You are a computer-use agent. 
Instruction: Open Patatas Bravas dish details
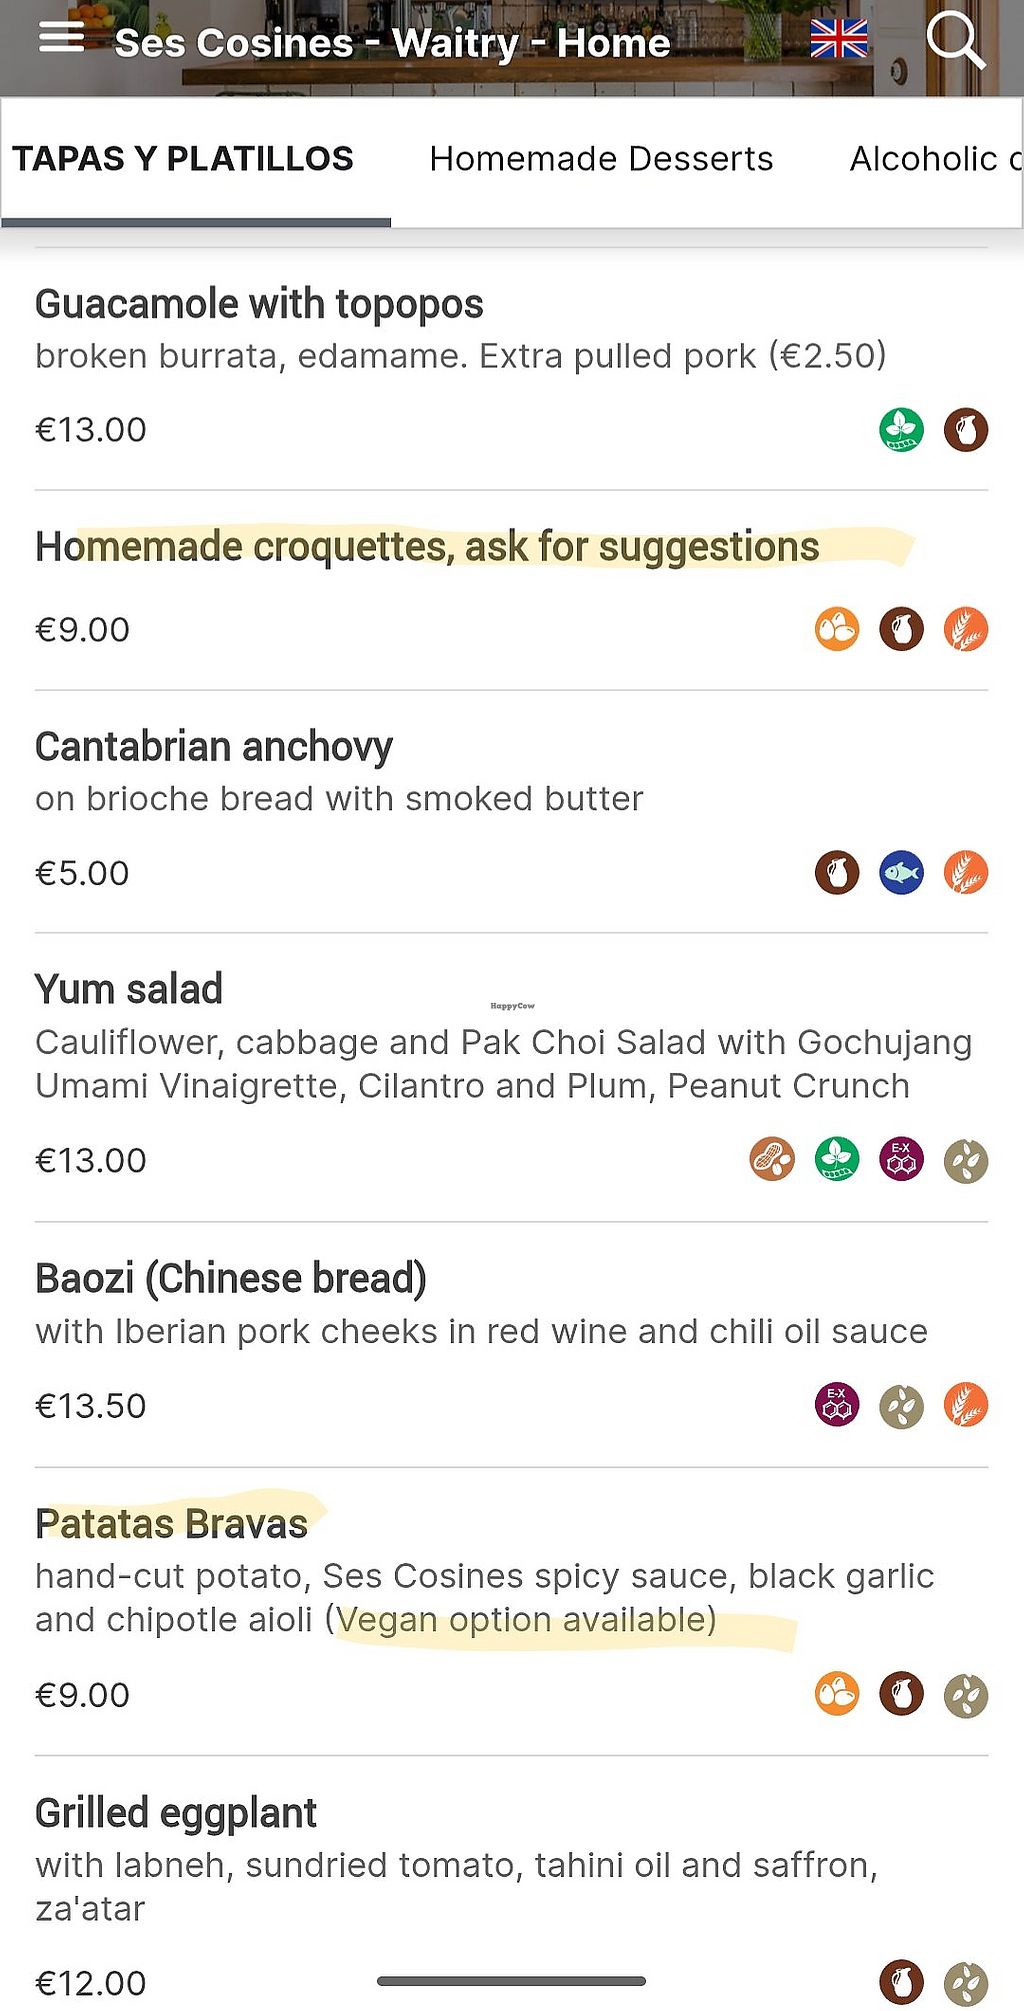coord(171,1524)
